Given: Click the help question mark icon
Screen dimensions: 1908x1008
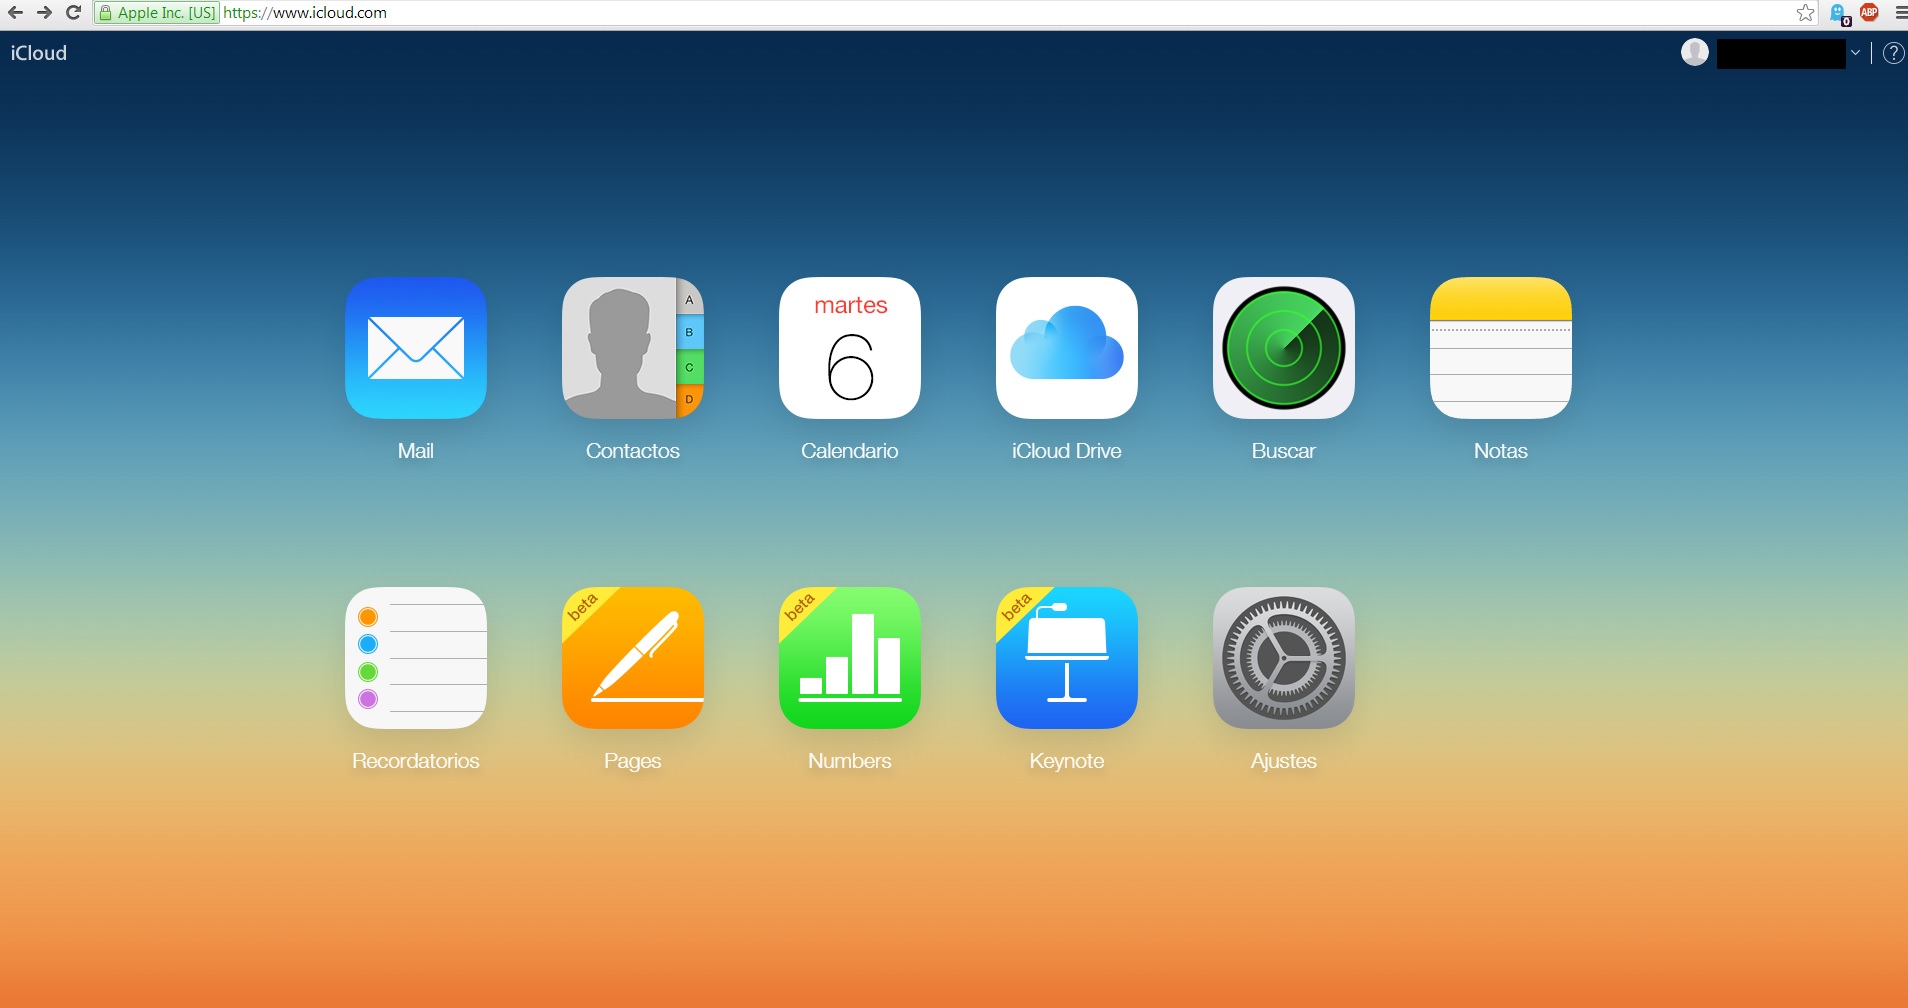Looking at the screenshot, I should click(x=1893, y=53).
